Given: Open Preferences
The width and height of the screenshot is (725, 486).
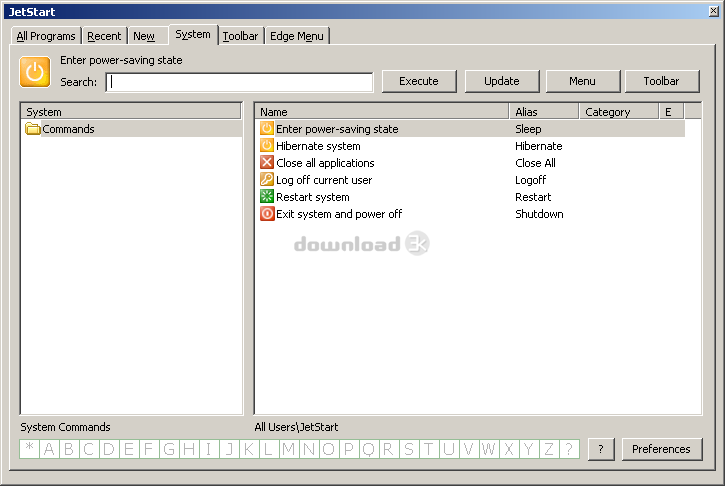Looking at the screenshot, I should [662, 449].
